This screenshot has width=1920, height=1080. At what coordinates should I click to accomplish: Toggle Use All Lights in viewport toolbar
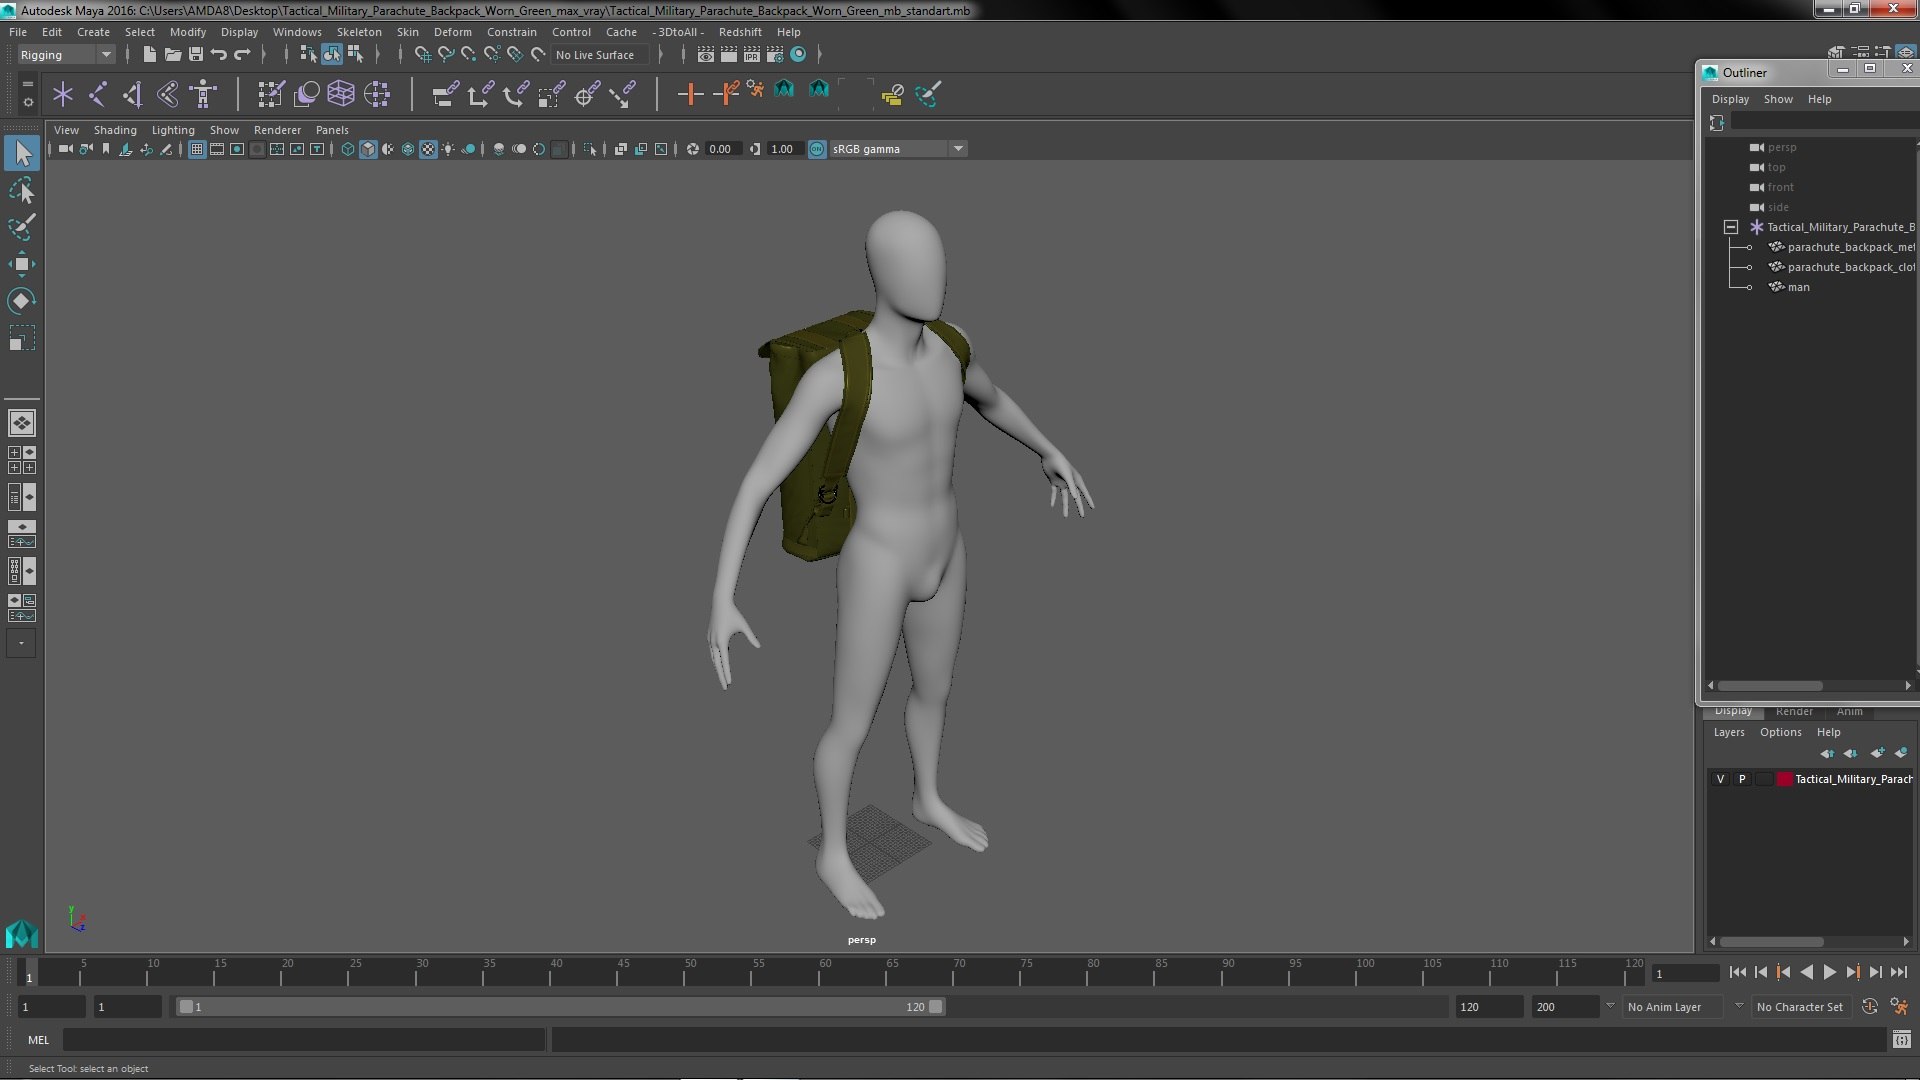click(448, 149)
